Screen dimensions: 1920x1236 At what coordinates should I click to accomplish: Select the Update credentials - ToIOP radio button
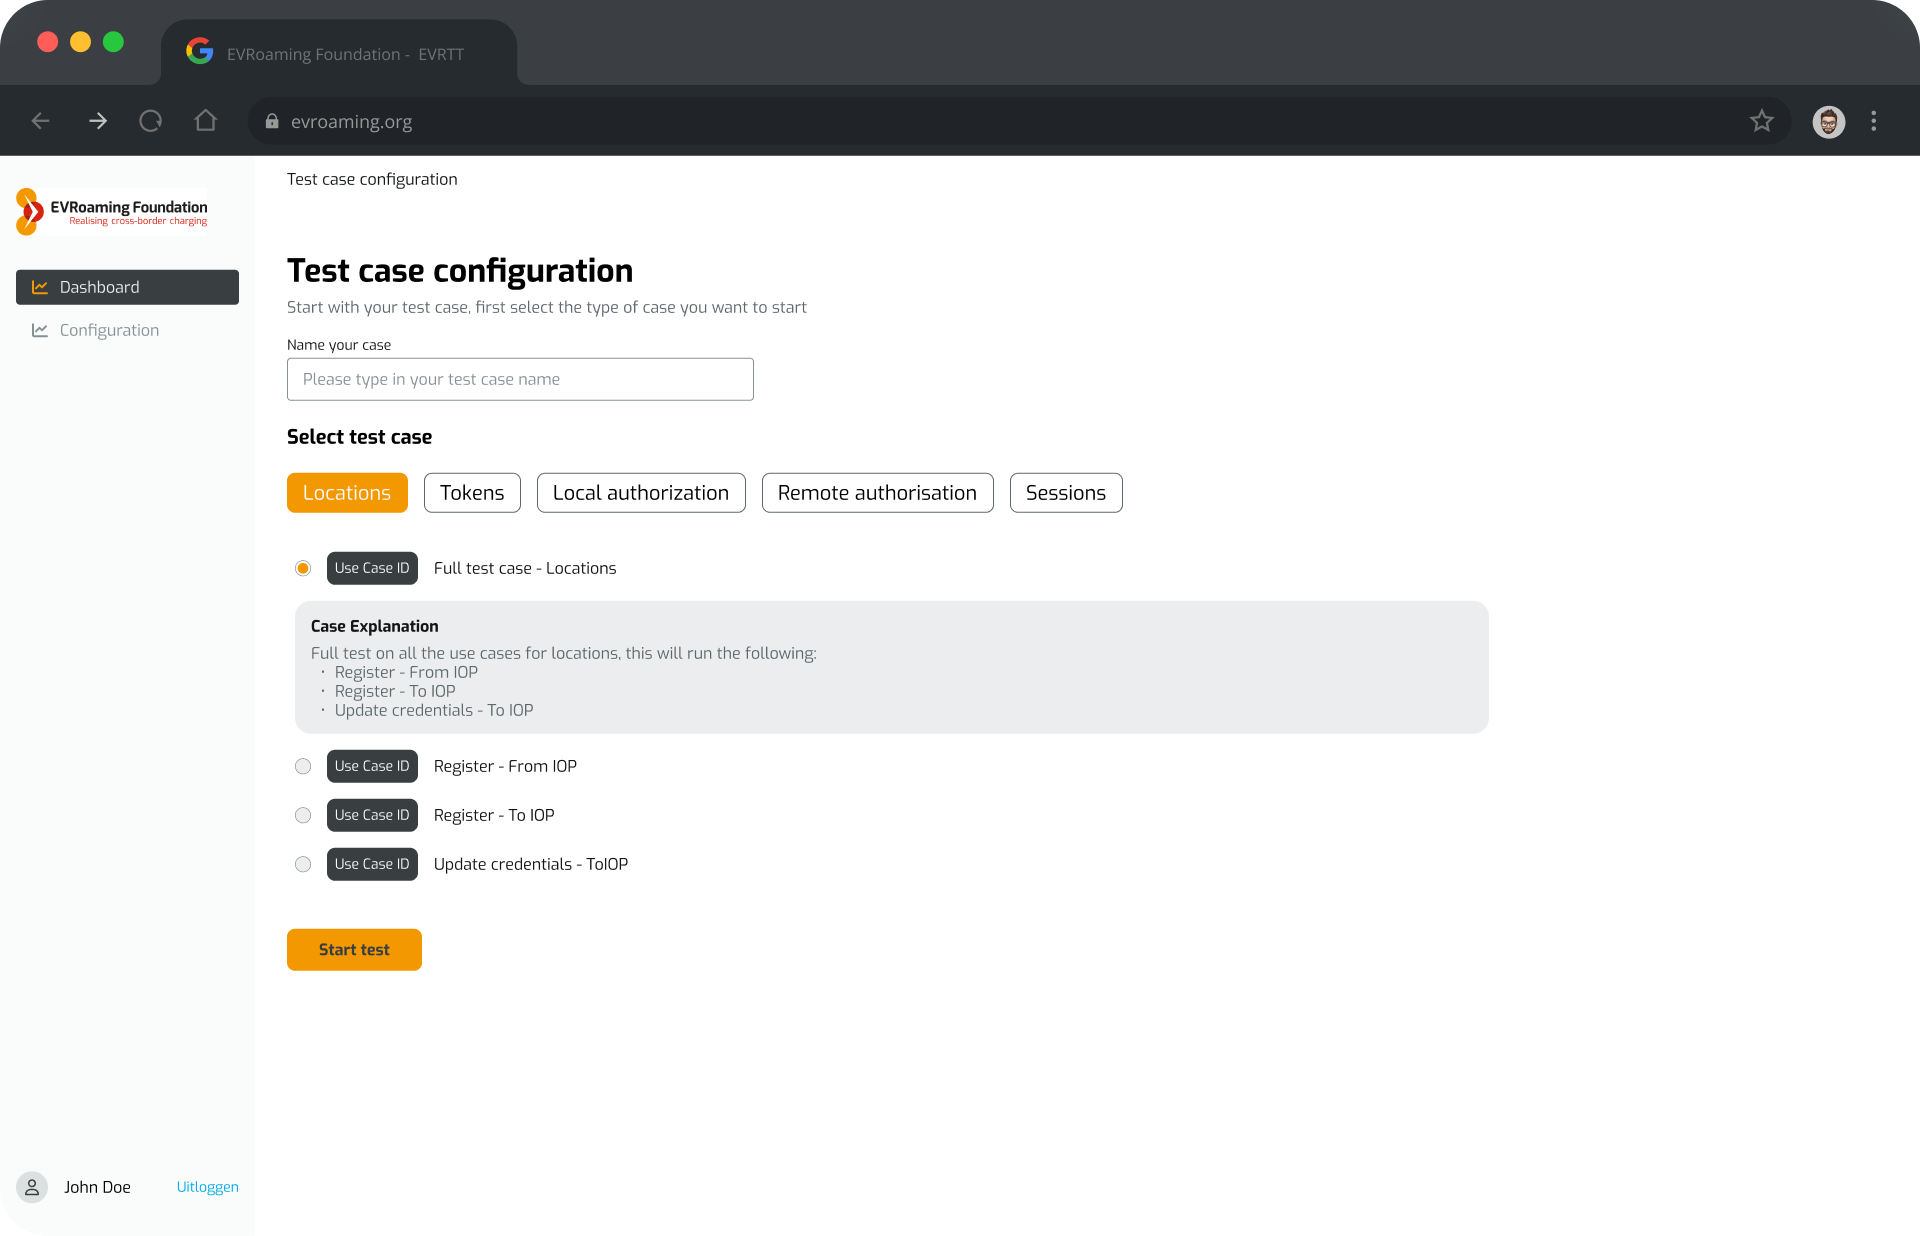[303, 864]
